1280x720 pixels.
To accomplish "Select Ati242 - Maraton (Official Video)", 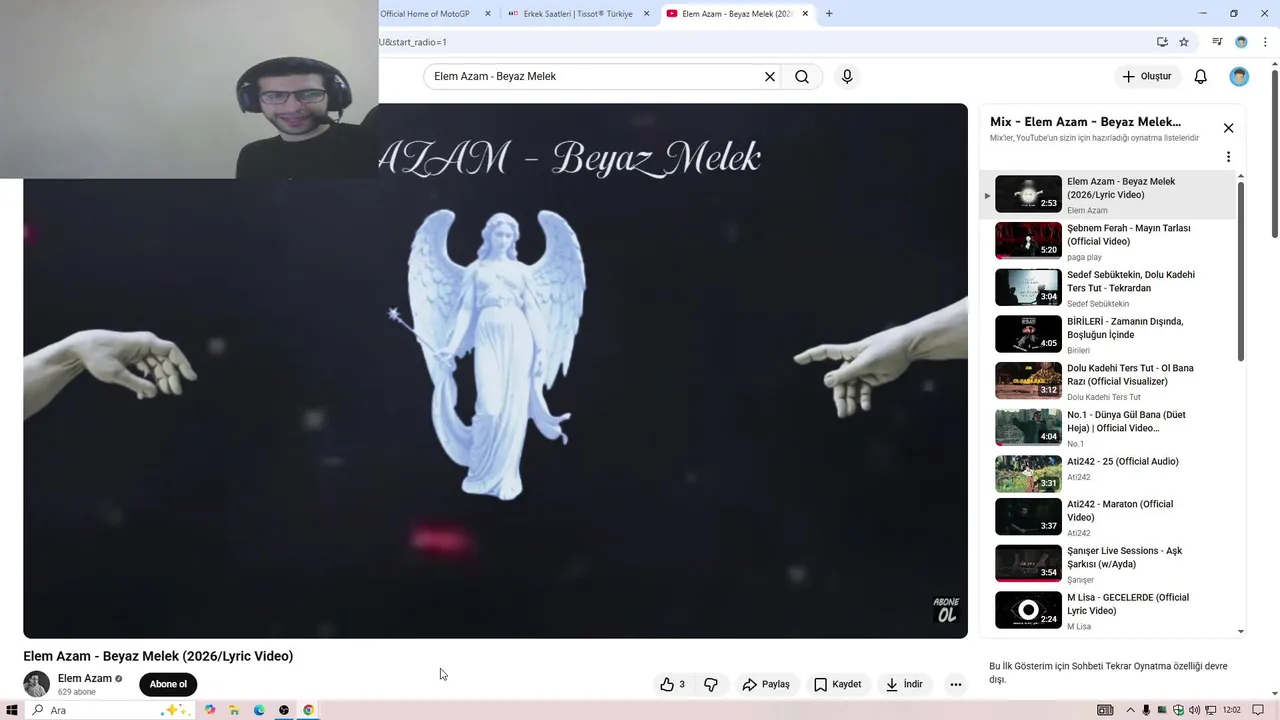I will point(1108,517).
